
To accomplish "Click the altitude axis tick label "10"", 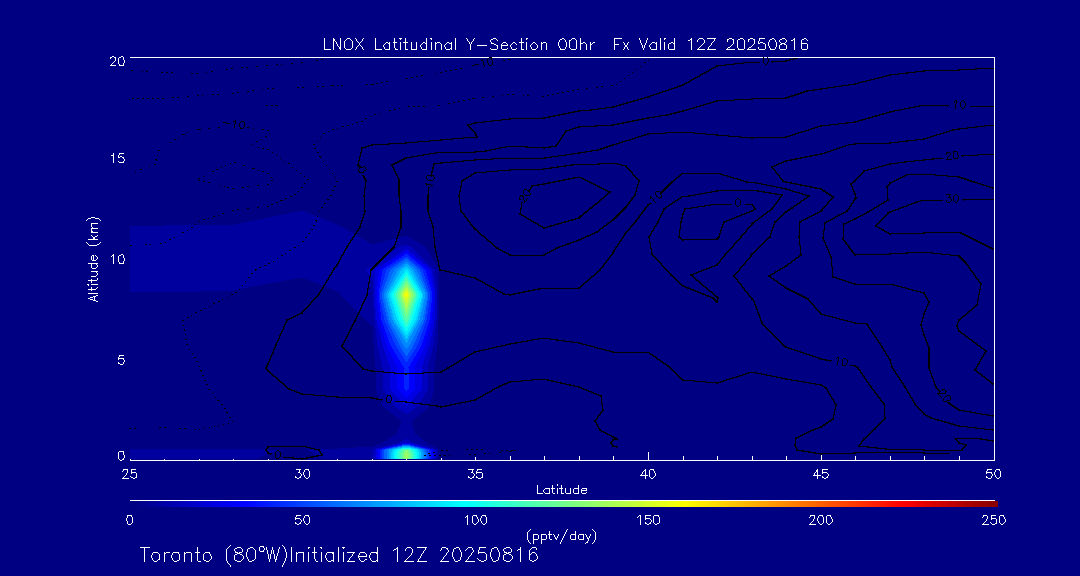I will coord(118,258).
